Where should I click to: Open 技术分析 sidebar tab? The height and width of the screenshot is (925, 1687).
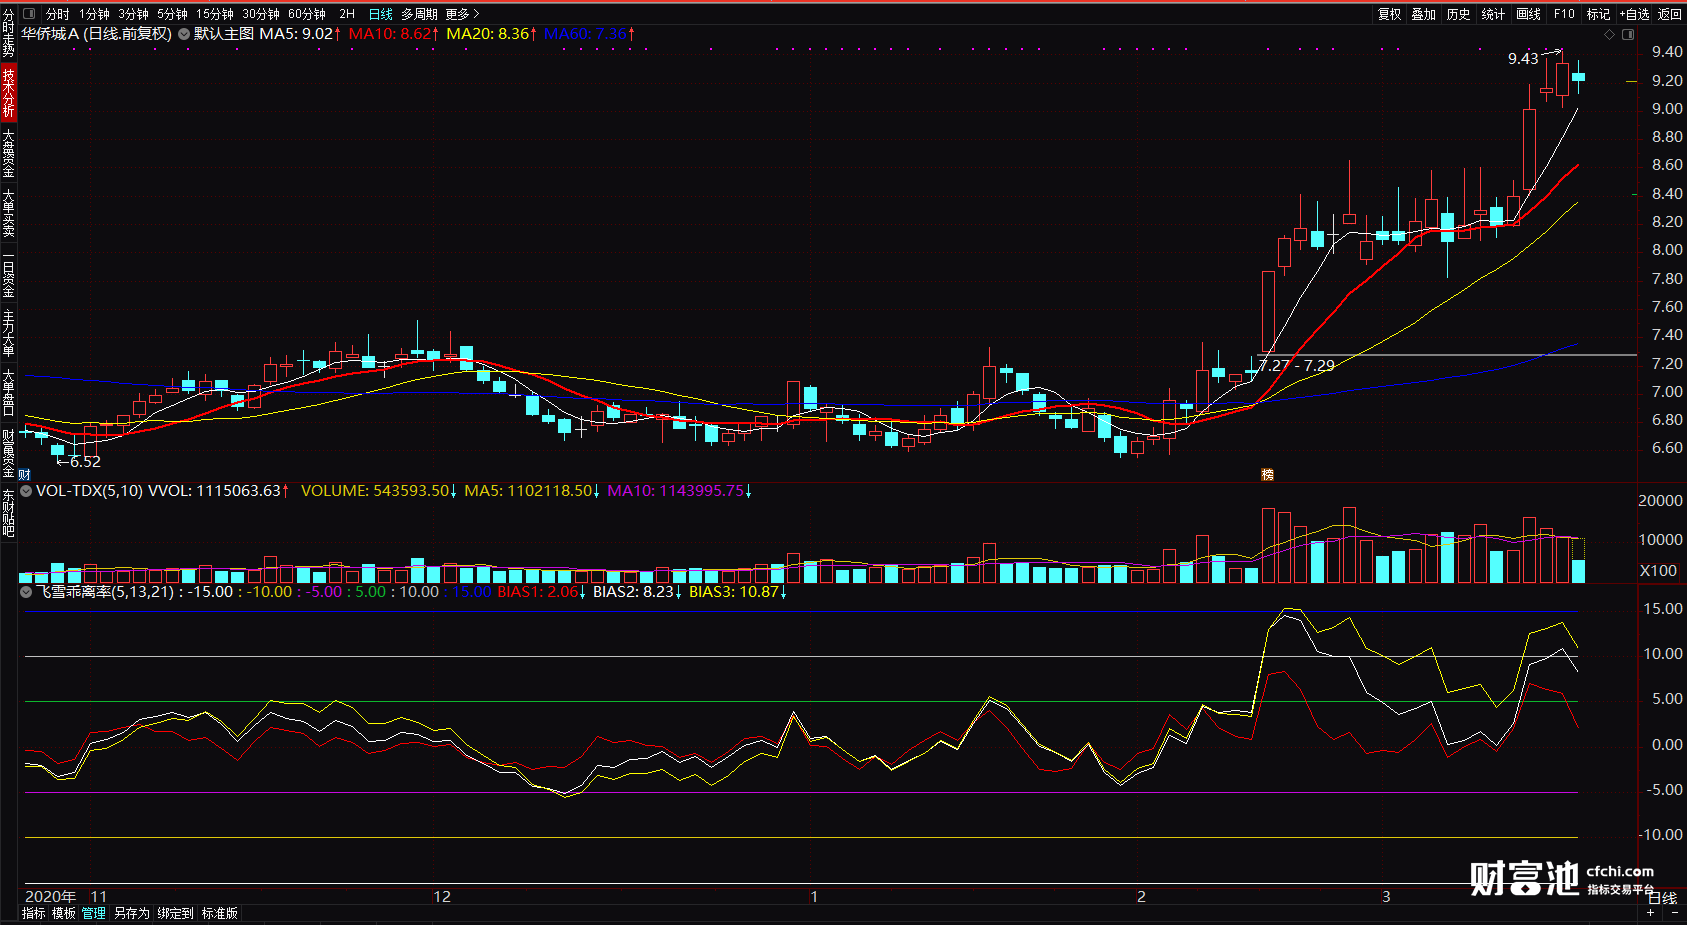click(x=8, y=93)
